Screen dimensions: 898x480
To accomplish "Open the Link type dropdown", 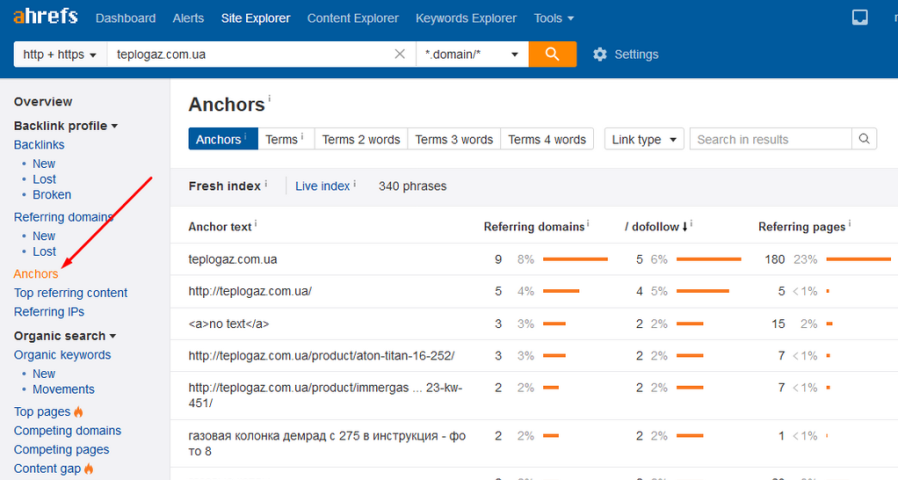I will [x=644, y=139].
